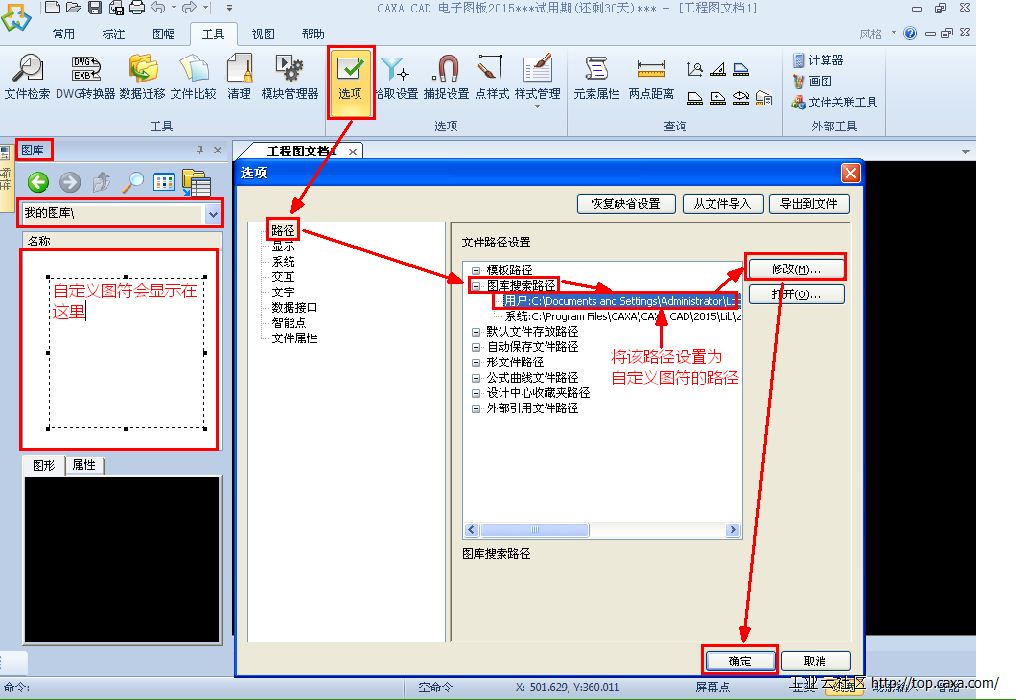Click 导出到文件 button
This screenshot has height=700, width=1016.
[809, 204]
